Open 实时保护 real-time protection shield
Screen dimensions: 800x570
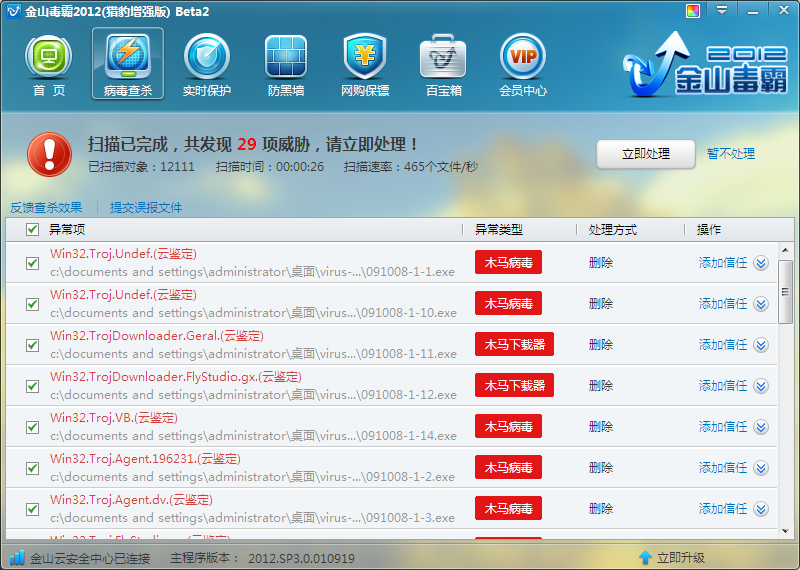pos(207,58)
